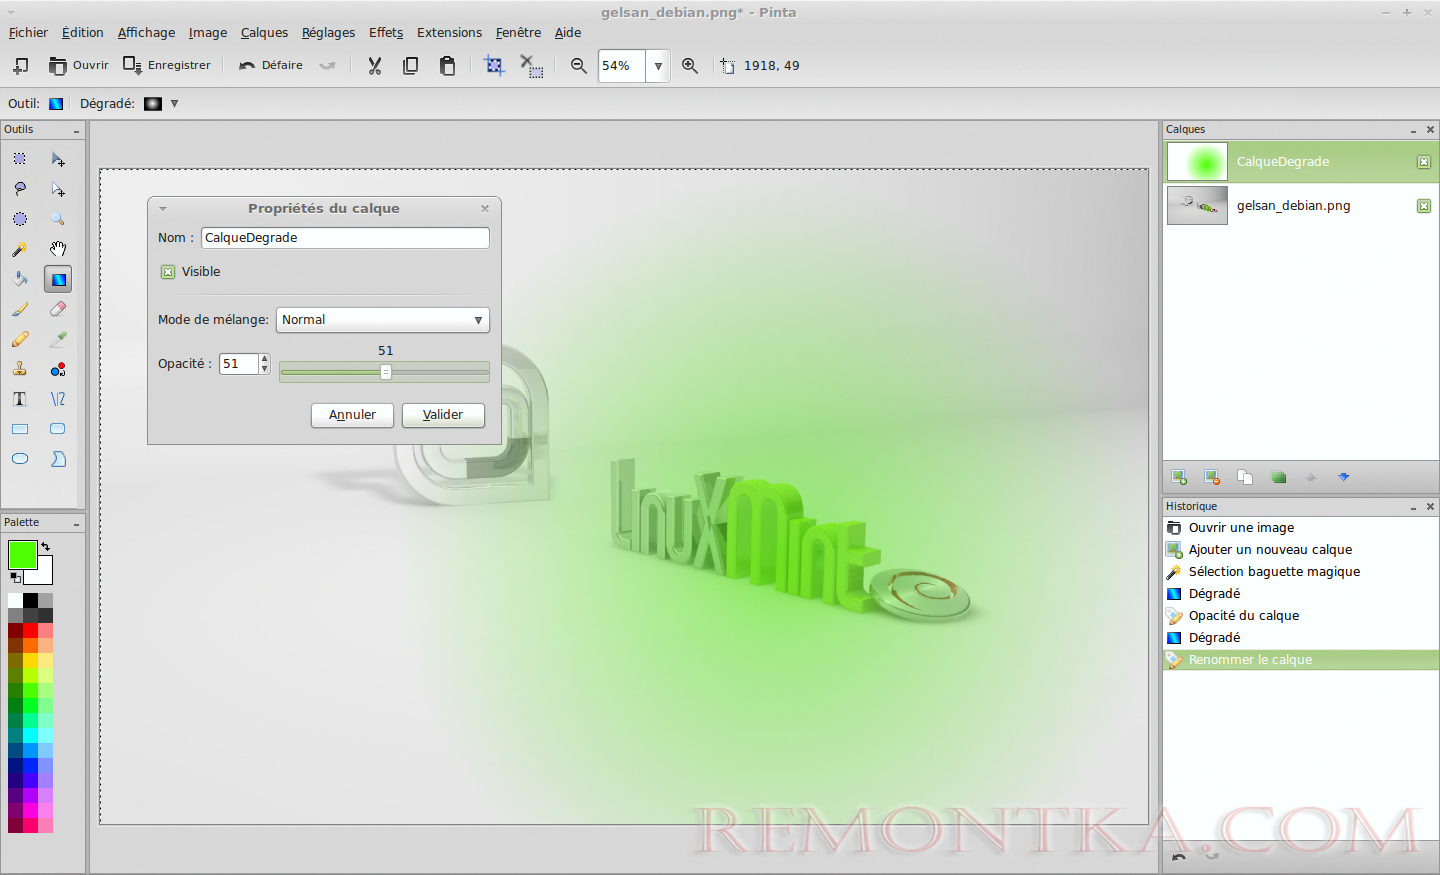Screen dimensions: 1440x875
Task: Minimize the Palette panel
Action: (x=76, y=524)
